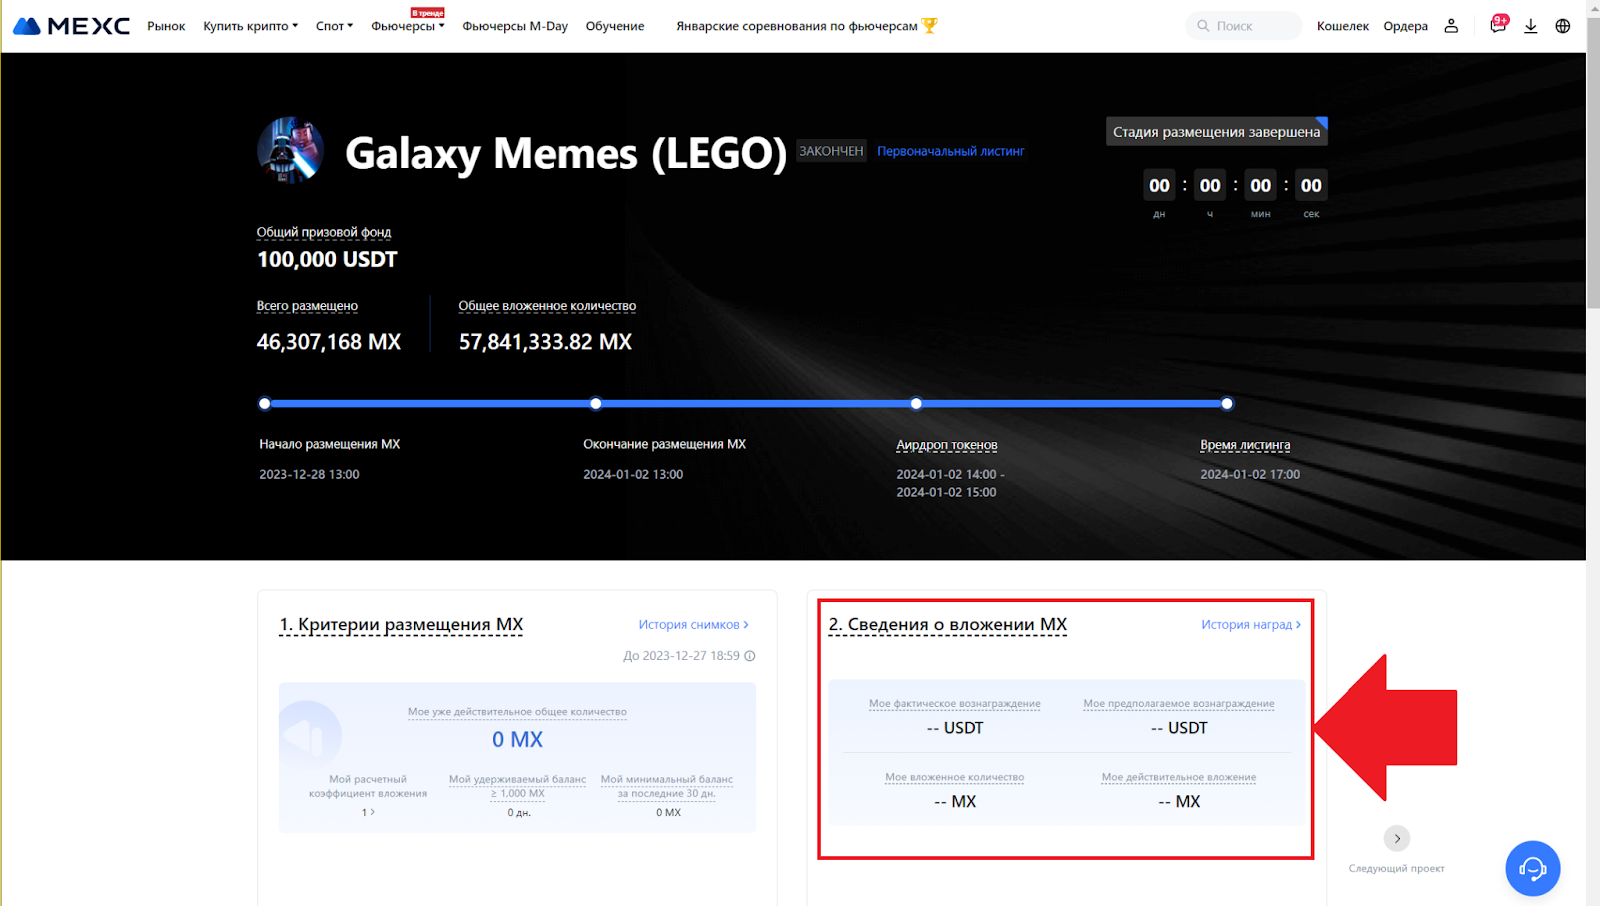The image size is (1600, 906).
Task: Expand Мой расчетный коэффициент вложения value 1
Action: click(368, 812)
